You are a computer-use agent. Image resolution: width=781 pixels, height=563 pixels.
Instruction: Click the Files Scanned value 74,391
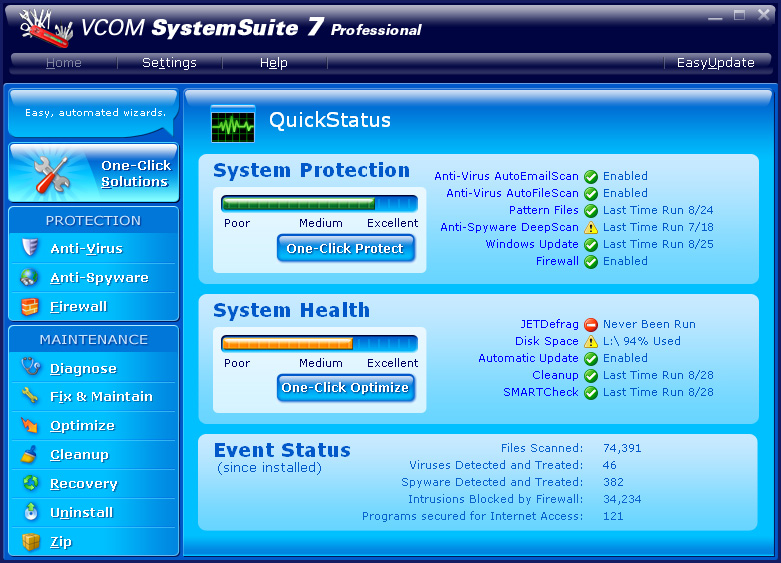click(x=622, y=448)
